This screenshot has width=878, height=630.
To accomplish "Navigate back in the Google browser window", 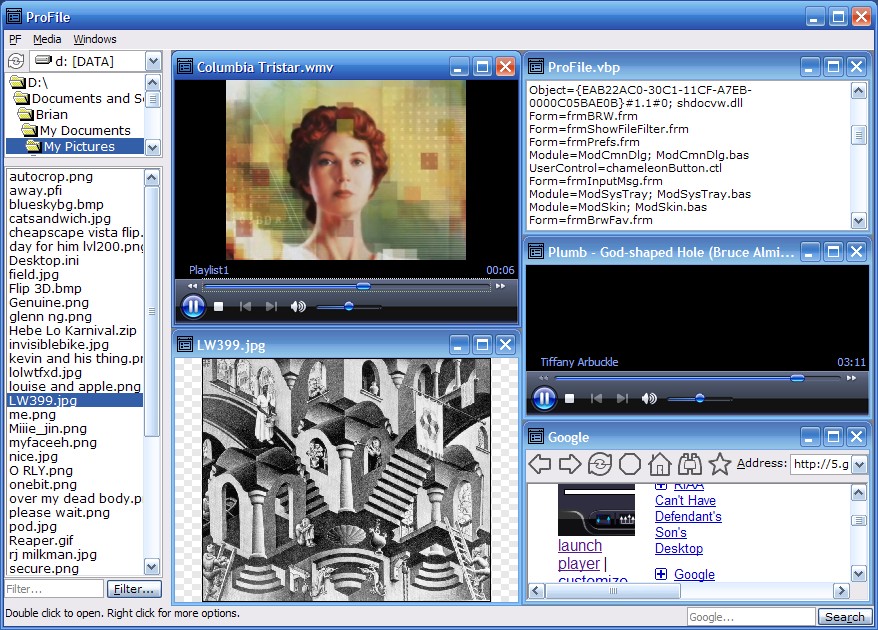I will click(x=541, y=463).
